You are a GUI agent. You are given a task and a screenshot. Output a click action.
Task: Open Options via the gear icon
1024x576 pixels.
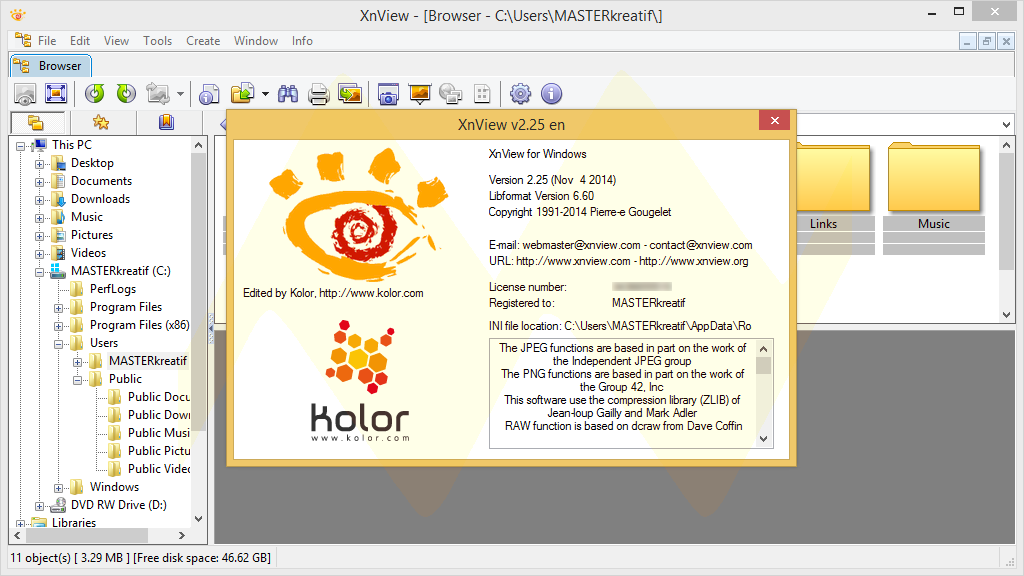tap(520, 94)
